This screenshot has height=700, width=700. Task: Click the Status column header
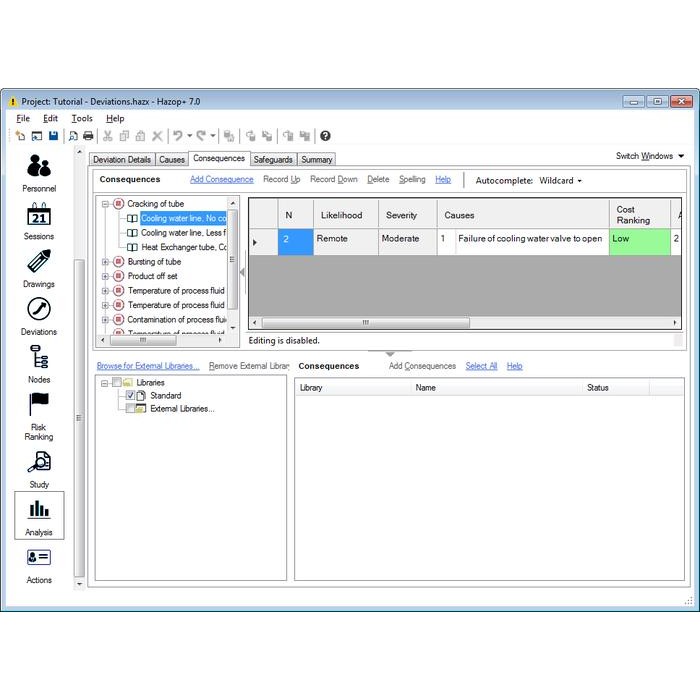pyautogui.click(x=615, y=388)
